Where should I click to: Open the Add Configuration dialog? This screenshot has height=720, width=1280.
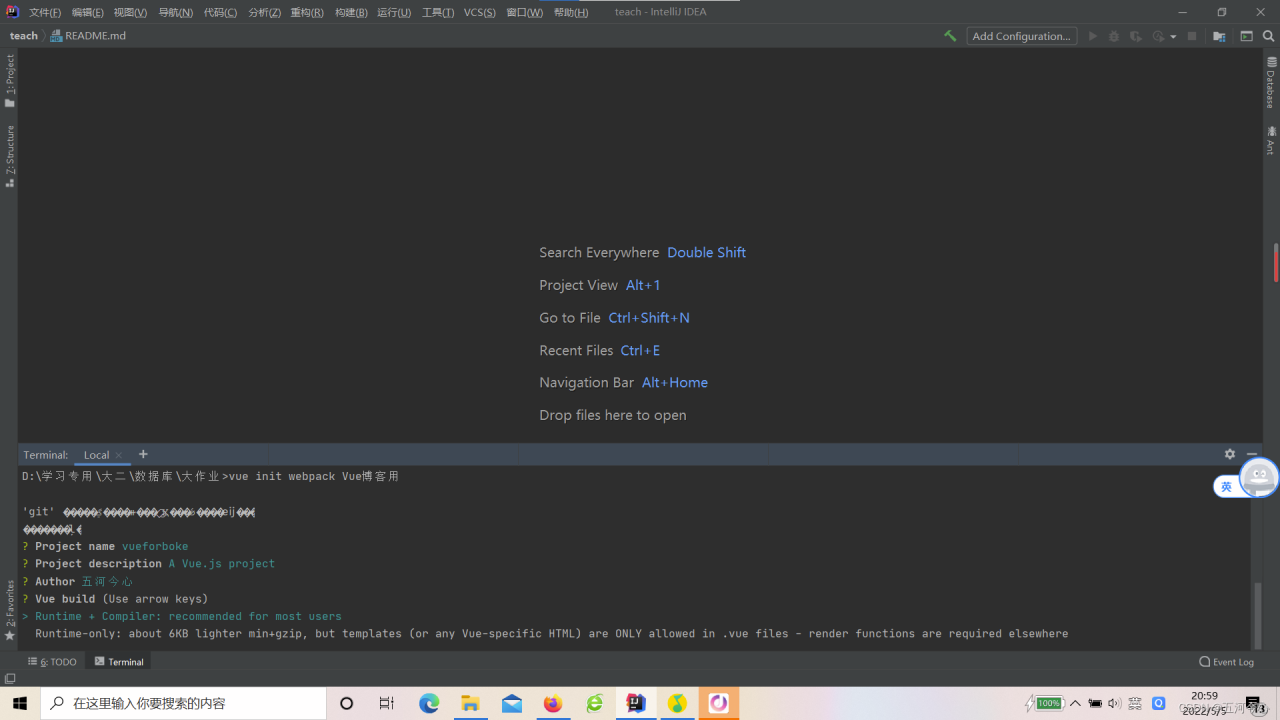click(1021, 36)
